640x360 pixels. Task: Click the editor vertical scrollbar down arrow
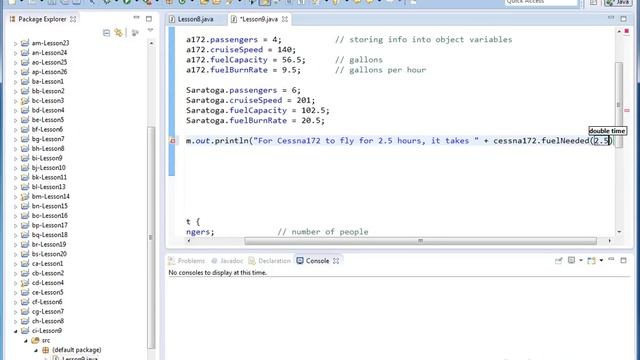pyautogui.click(x=619, y=232)
